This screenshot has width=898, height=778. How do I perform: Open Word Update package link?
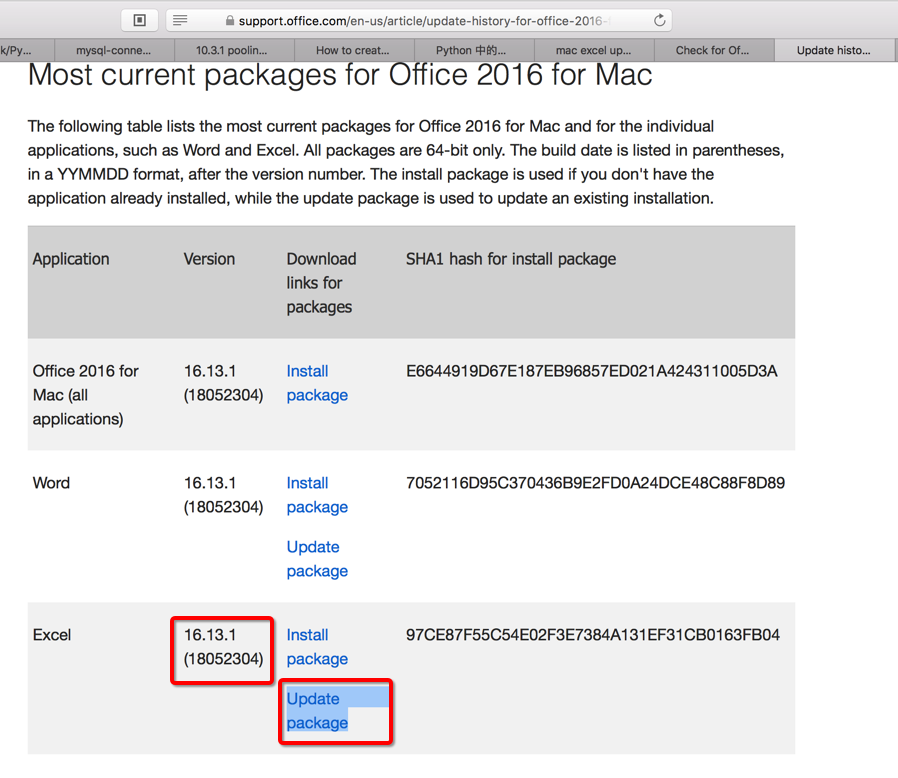tap(317, 559)
